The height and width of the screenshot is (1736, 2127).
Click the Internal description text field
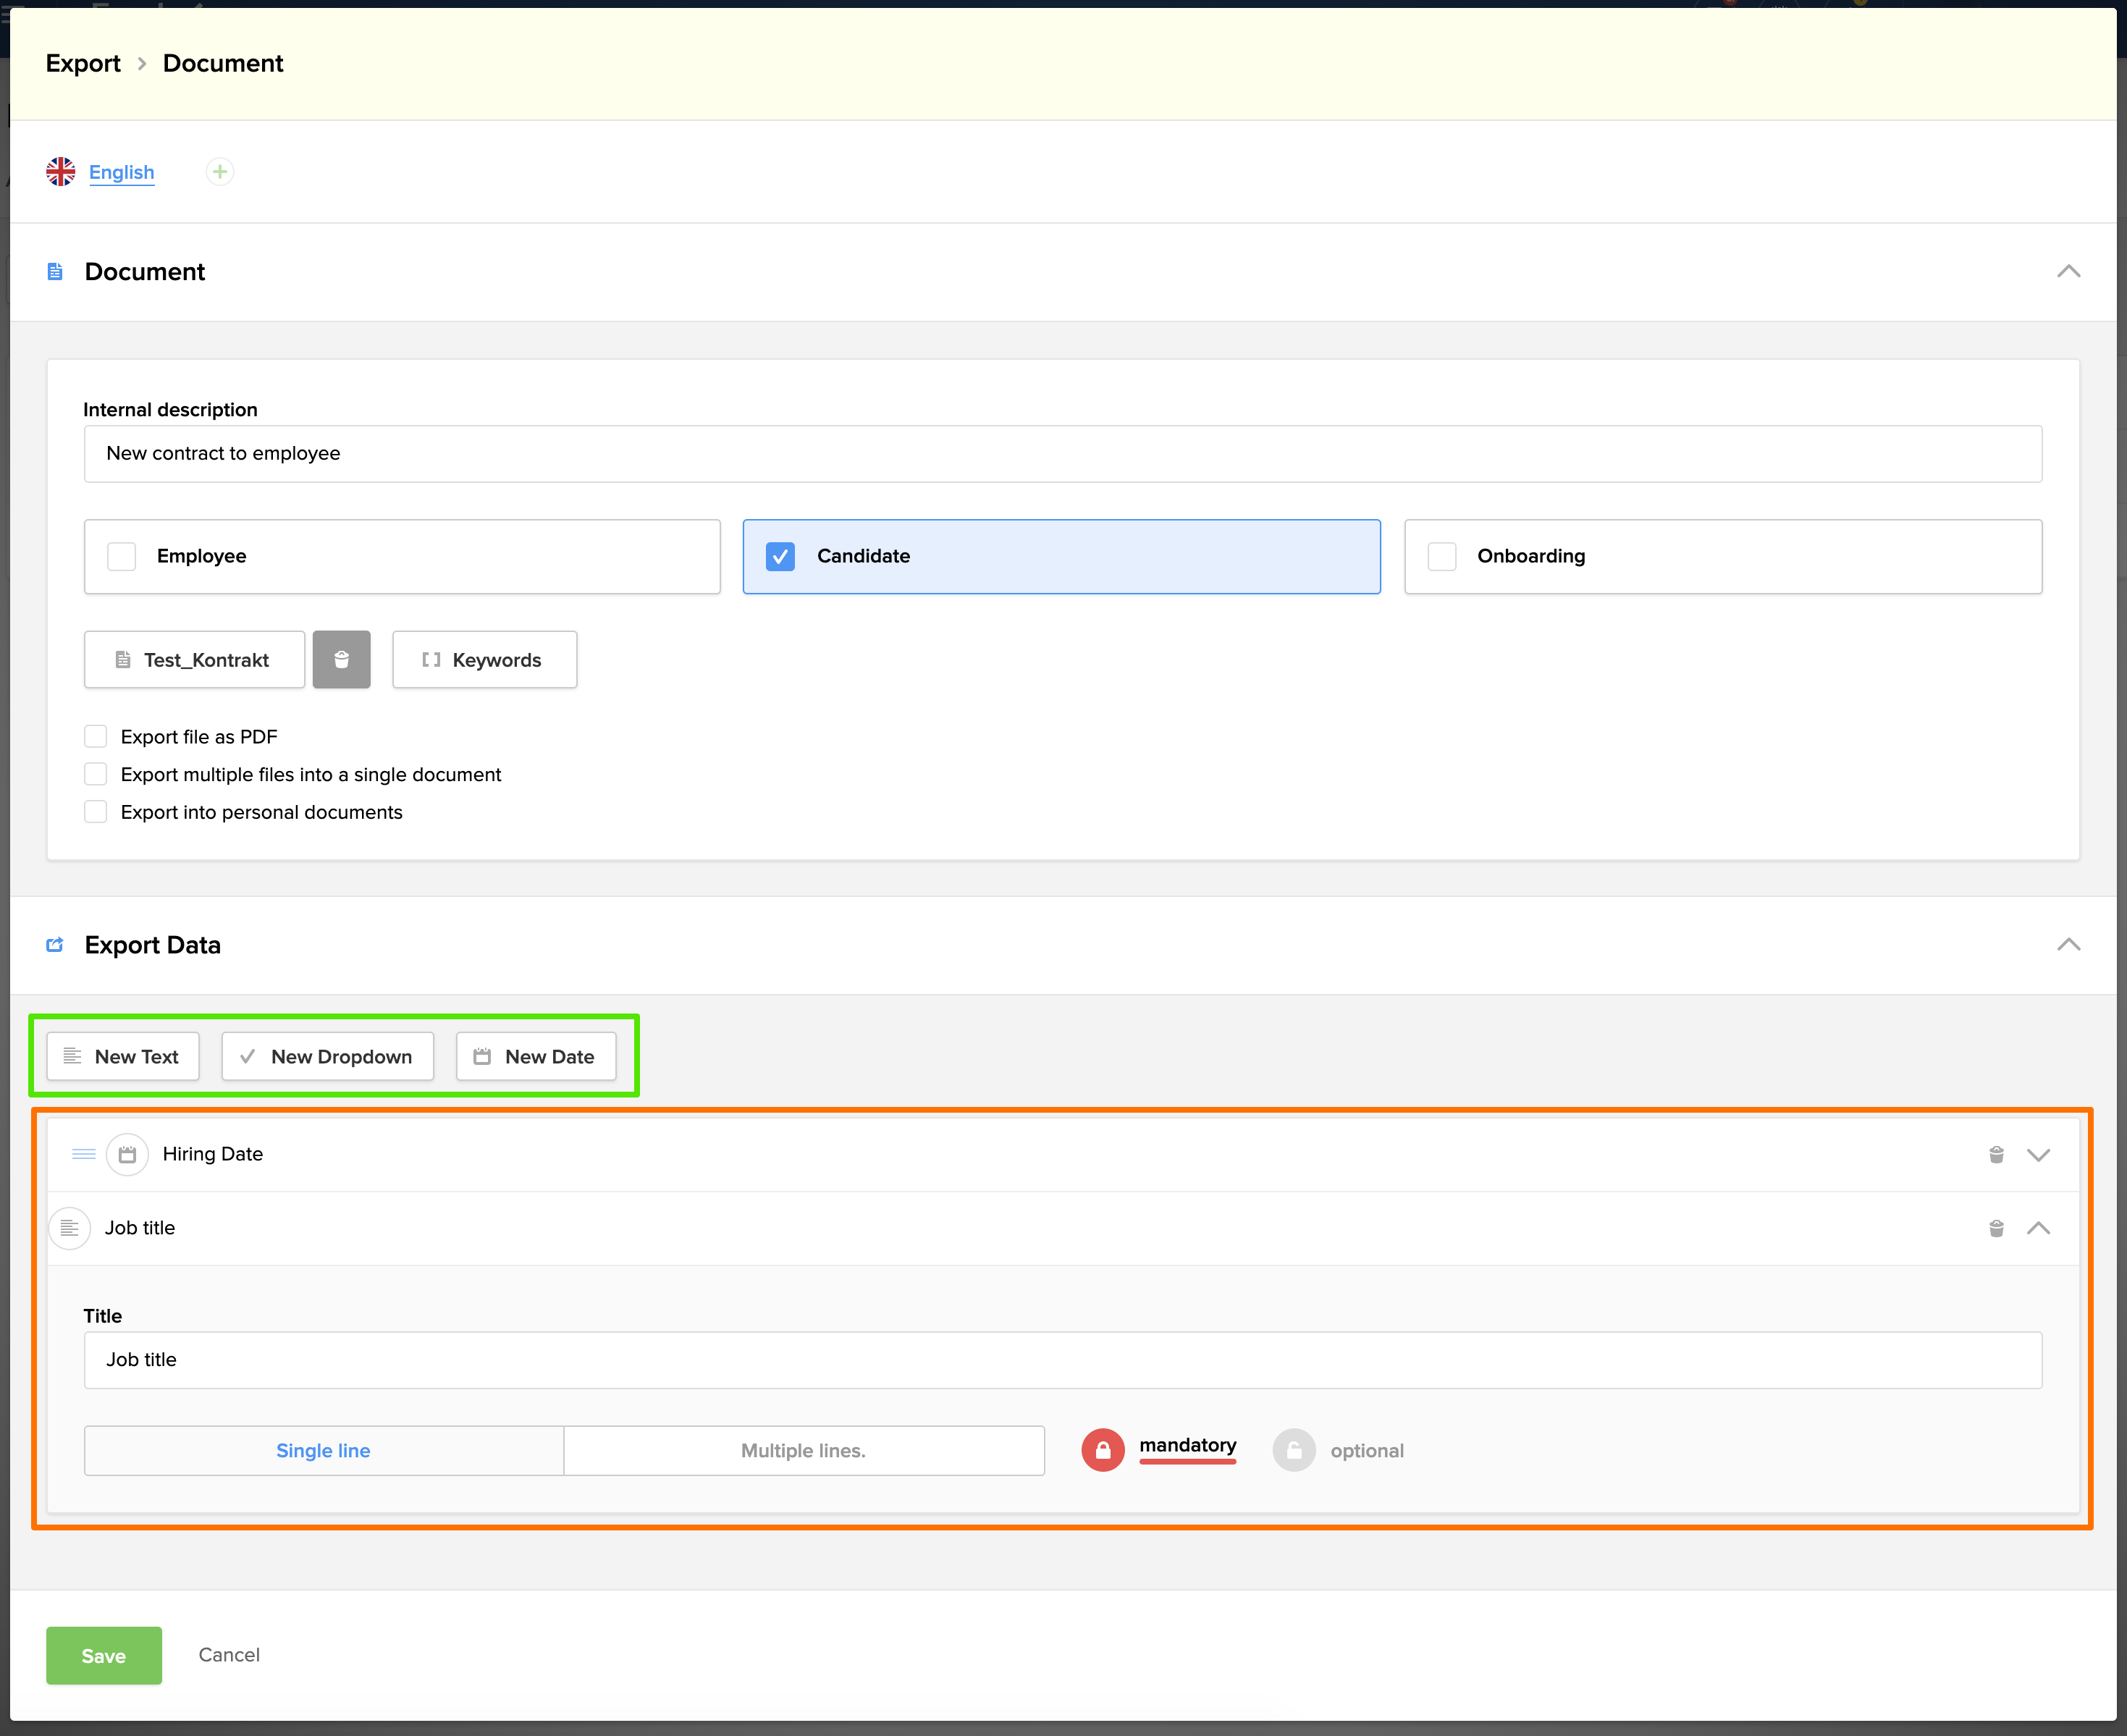[1062, 454]
